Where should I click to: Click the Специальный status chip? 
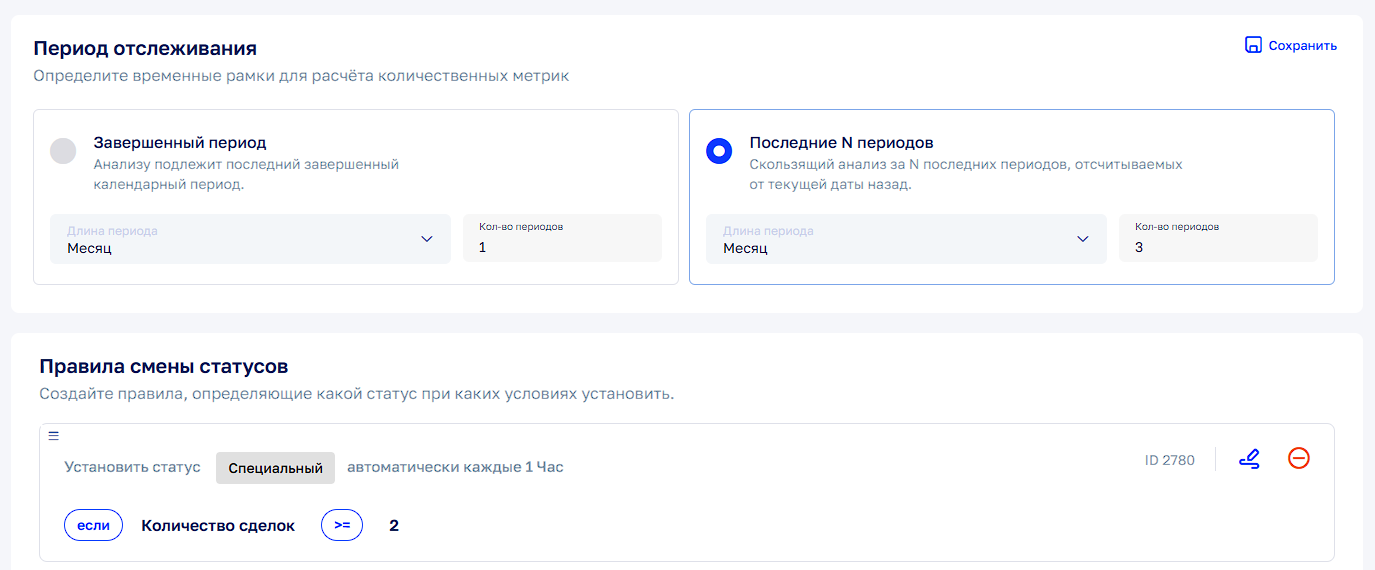tap(275, 468)
